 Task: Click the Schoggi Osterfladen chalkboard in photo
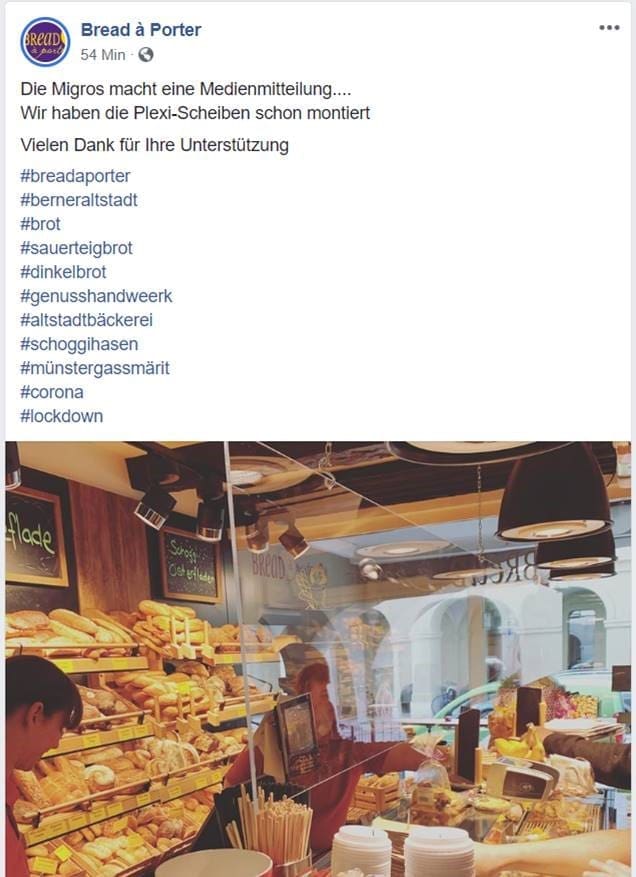[x=190, y=565]
